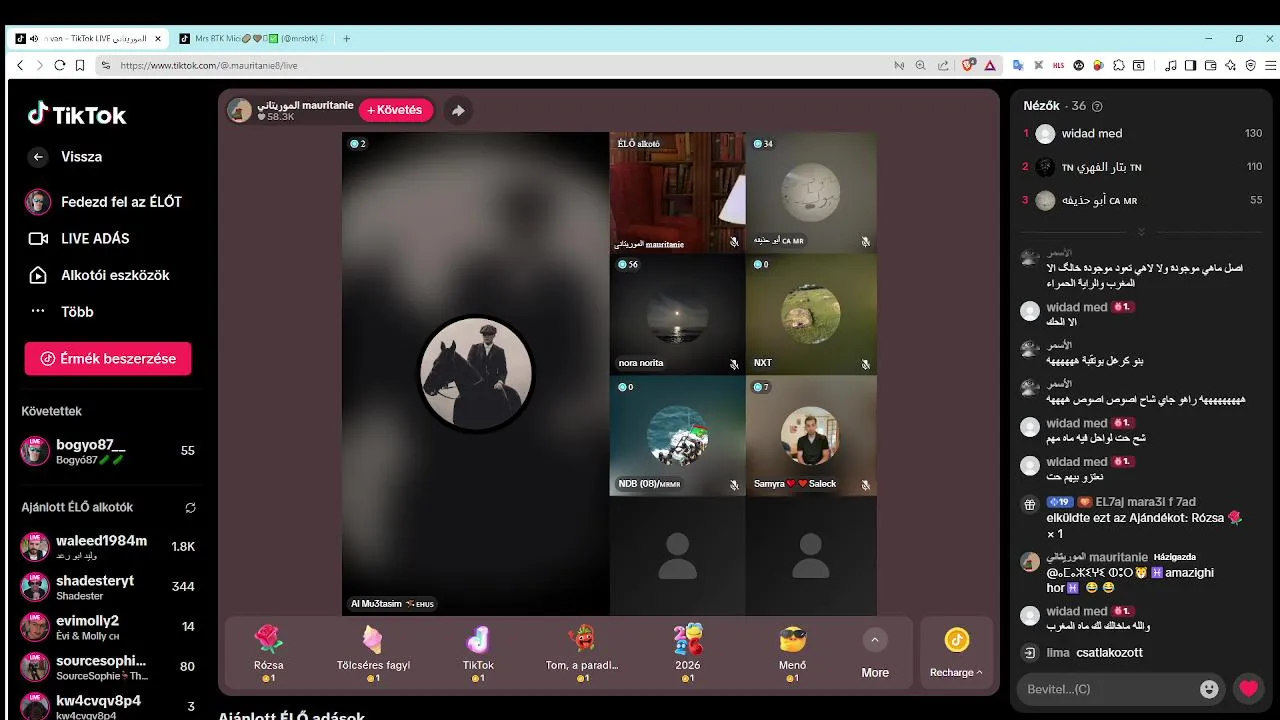Open third-ranked viewer أبو حذيفة
The image size is (1280, 720).
click(x=1142, y=200)
